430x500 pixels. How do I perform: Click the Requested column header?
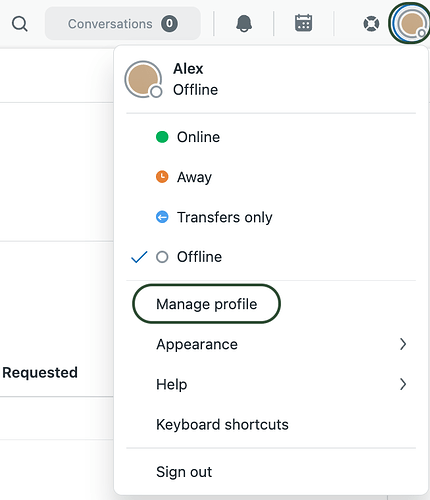(x=40, y=372)
